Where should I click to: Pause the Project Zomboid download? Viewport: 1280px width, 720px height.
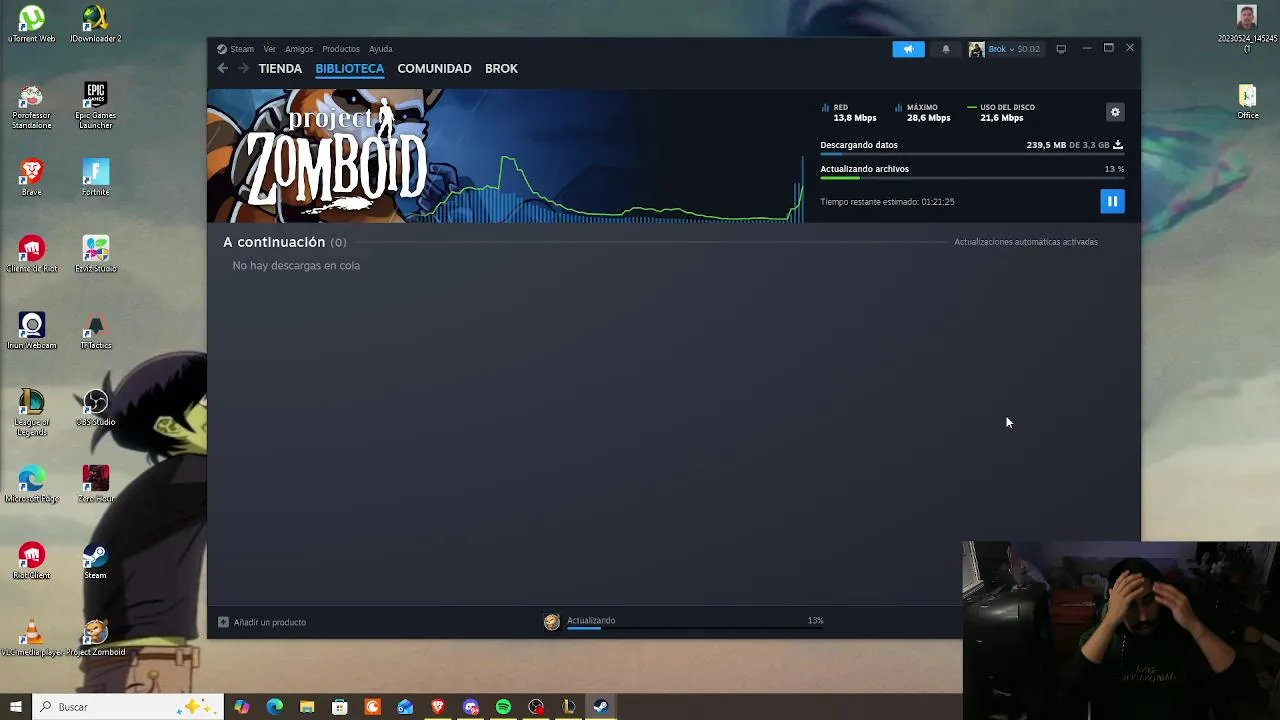1112,201
